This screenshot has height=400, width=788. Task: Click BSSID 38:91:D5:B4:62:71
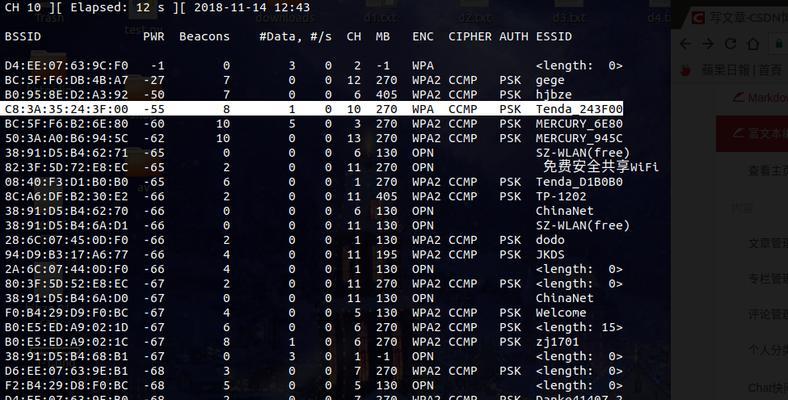(x=66, y=153)
